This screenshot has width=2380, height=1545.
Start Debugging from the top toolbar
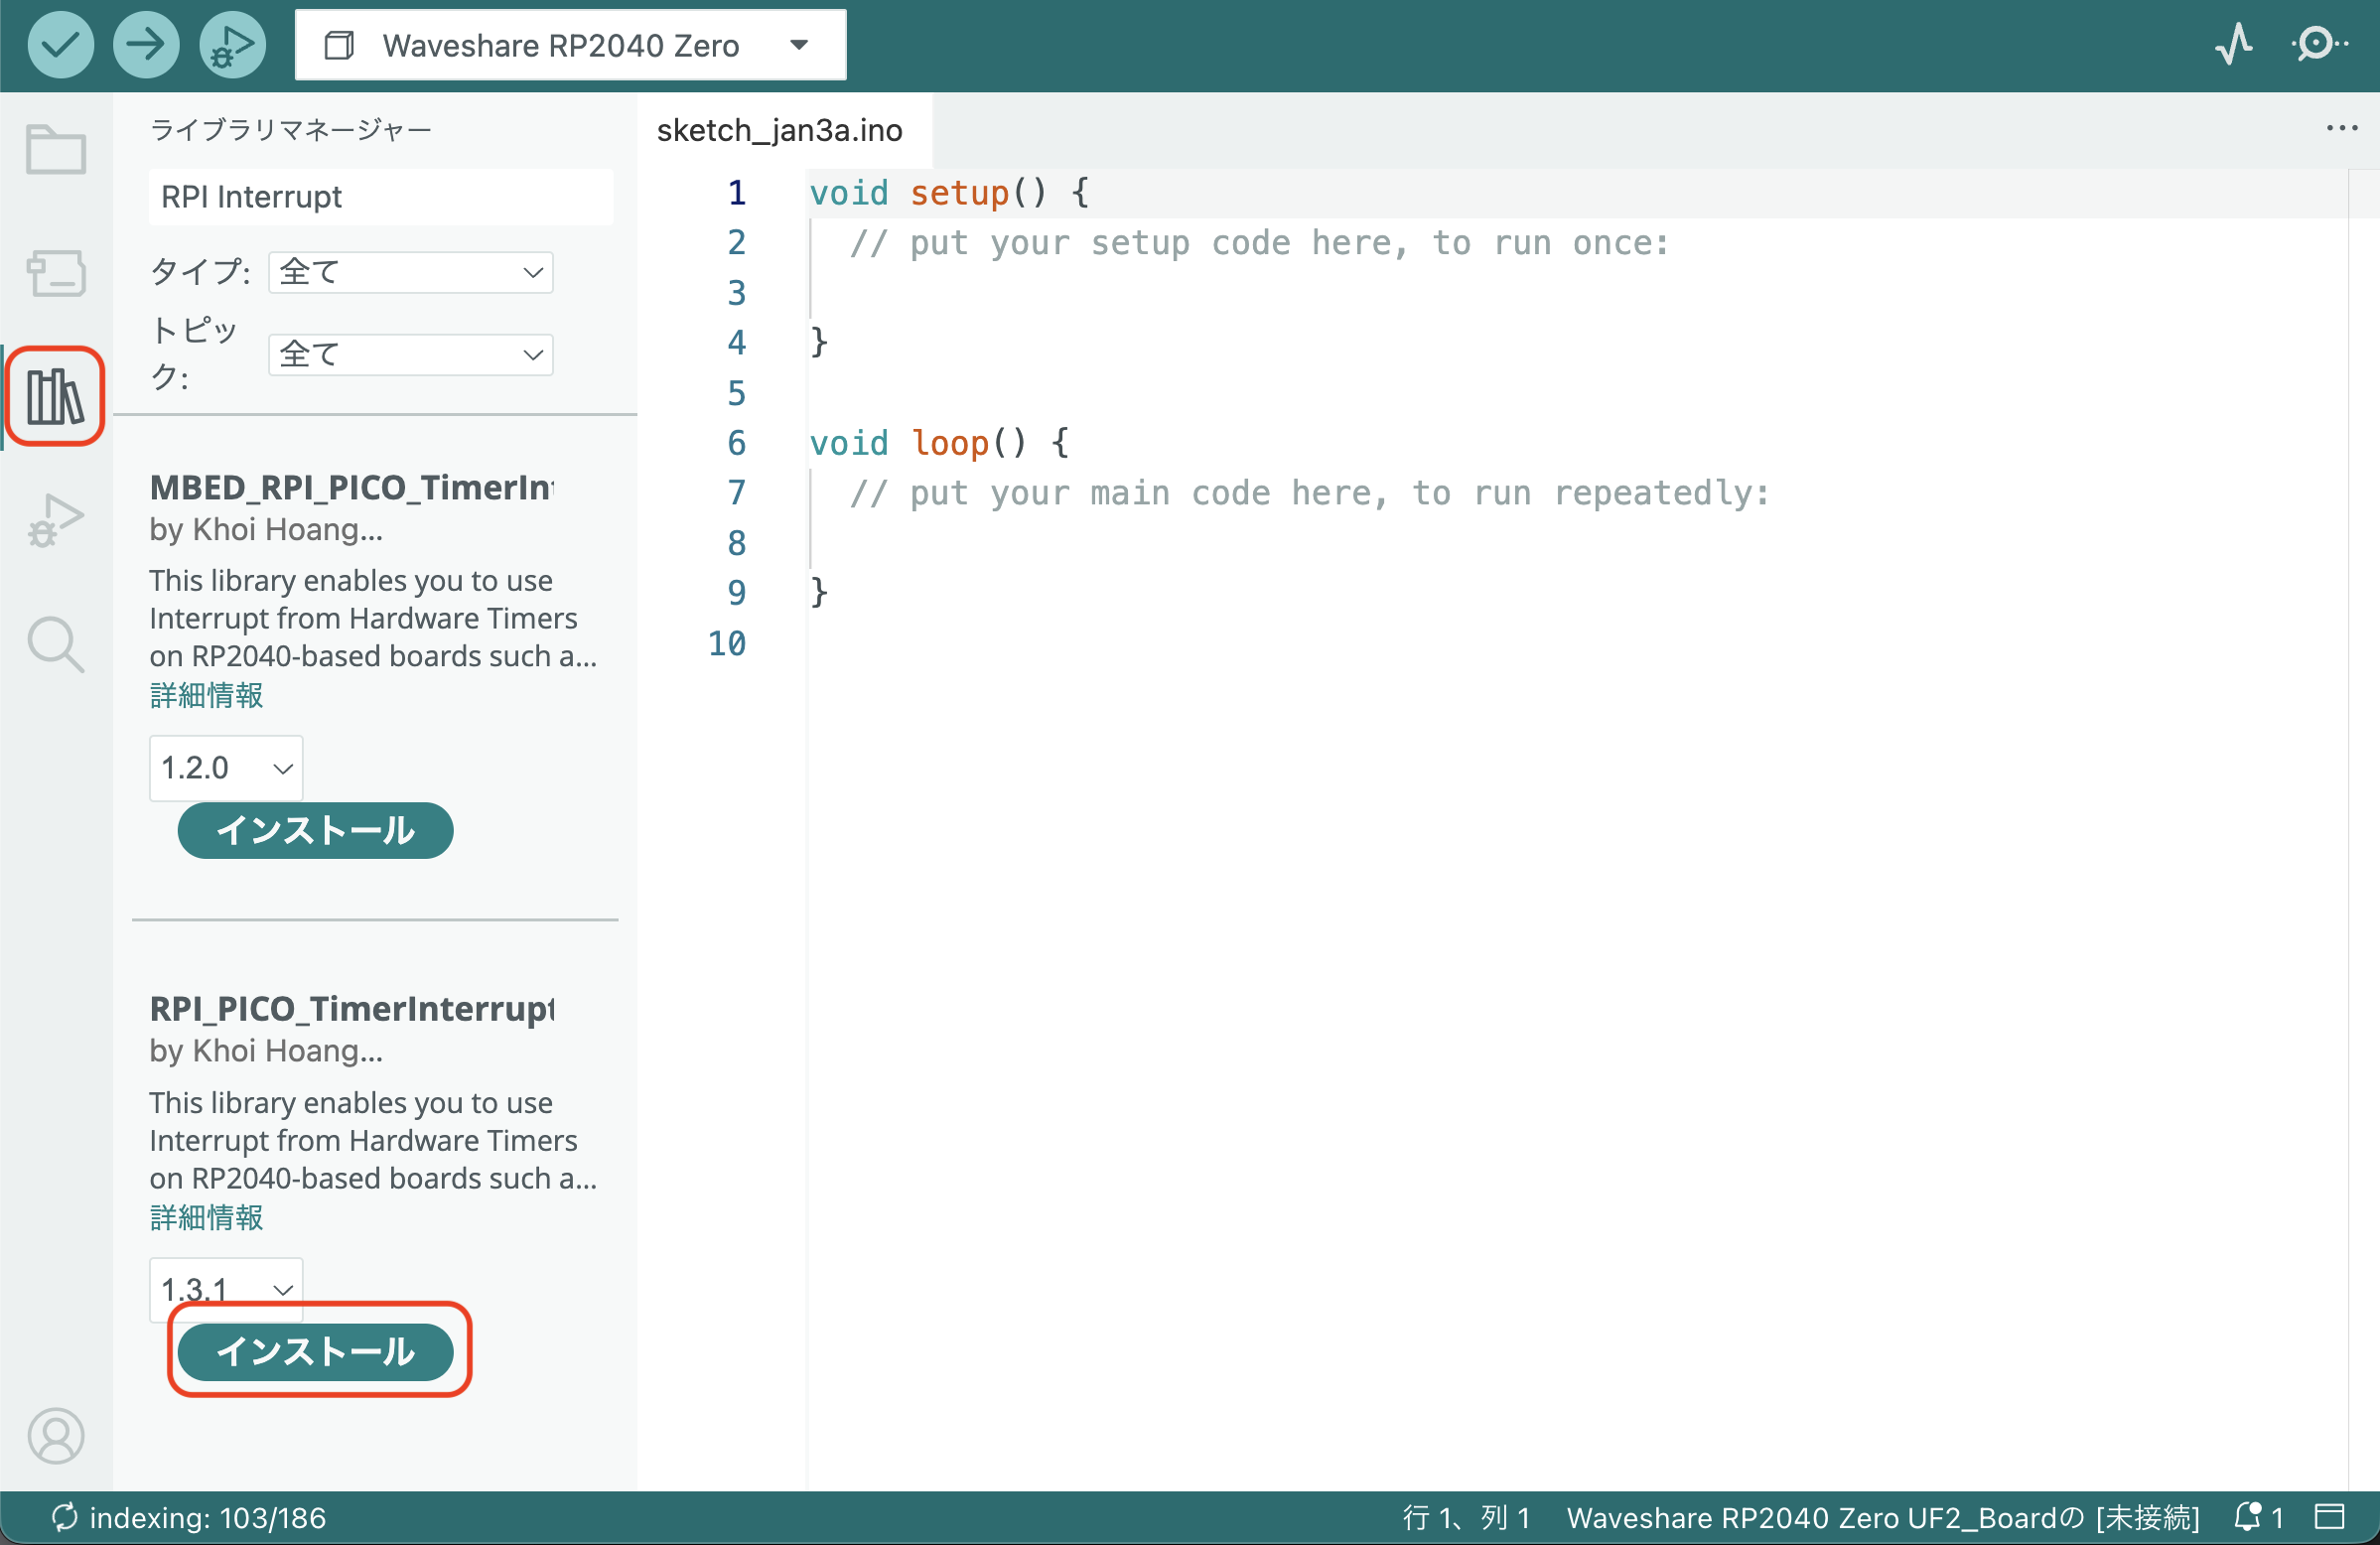(x=232, y=45)
